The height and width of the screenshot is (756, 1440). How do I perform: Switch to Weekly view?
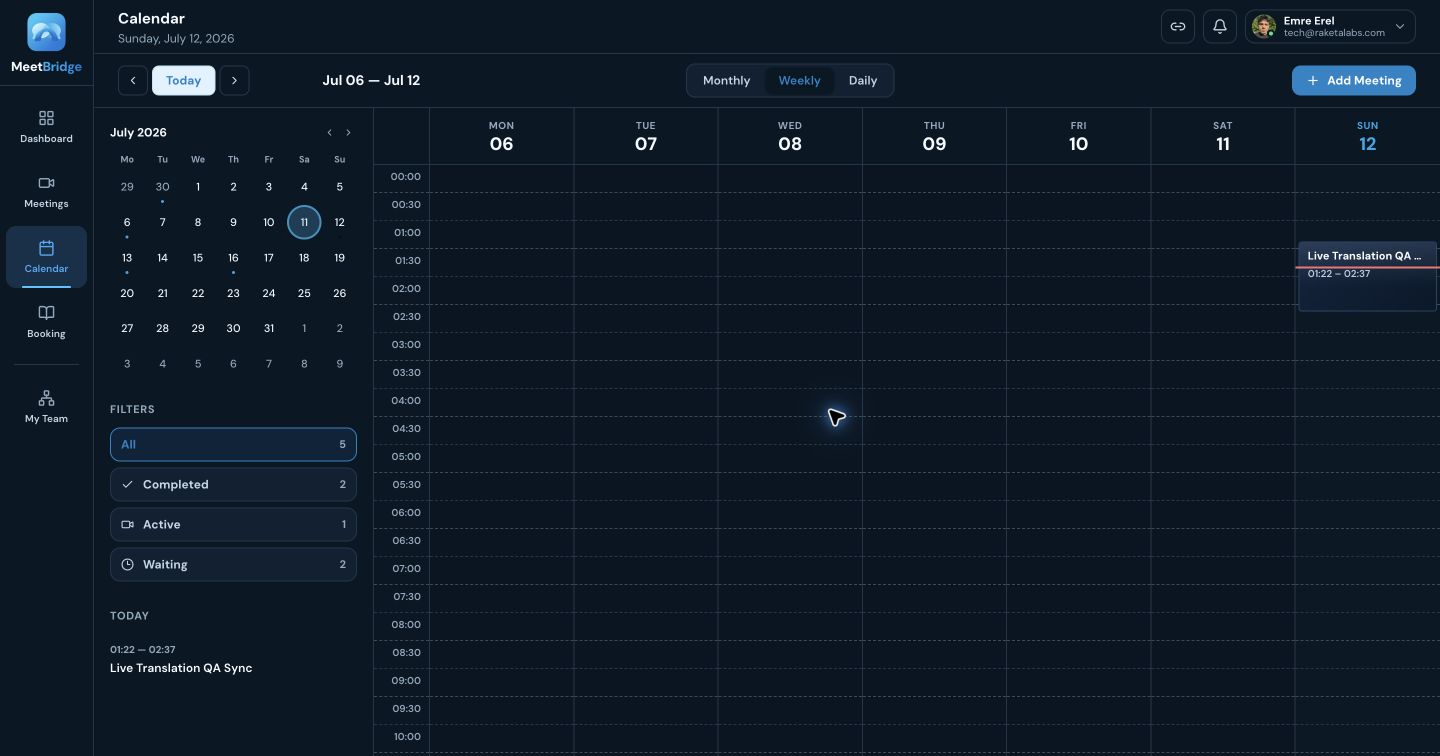coord(799,80)
